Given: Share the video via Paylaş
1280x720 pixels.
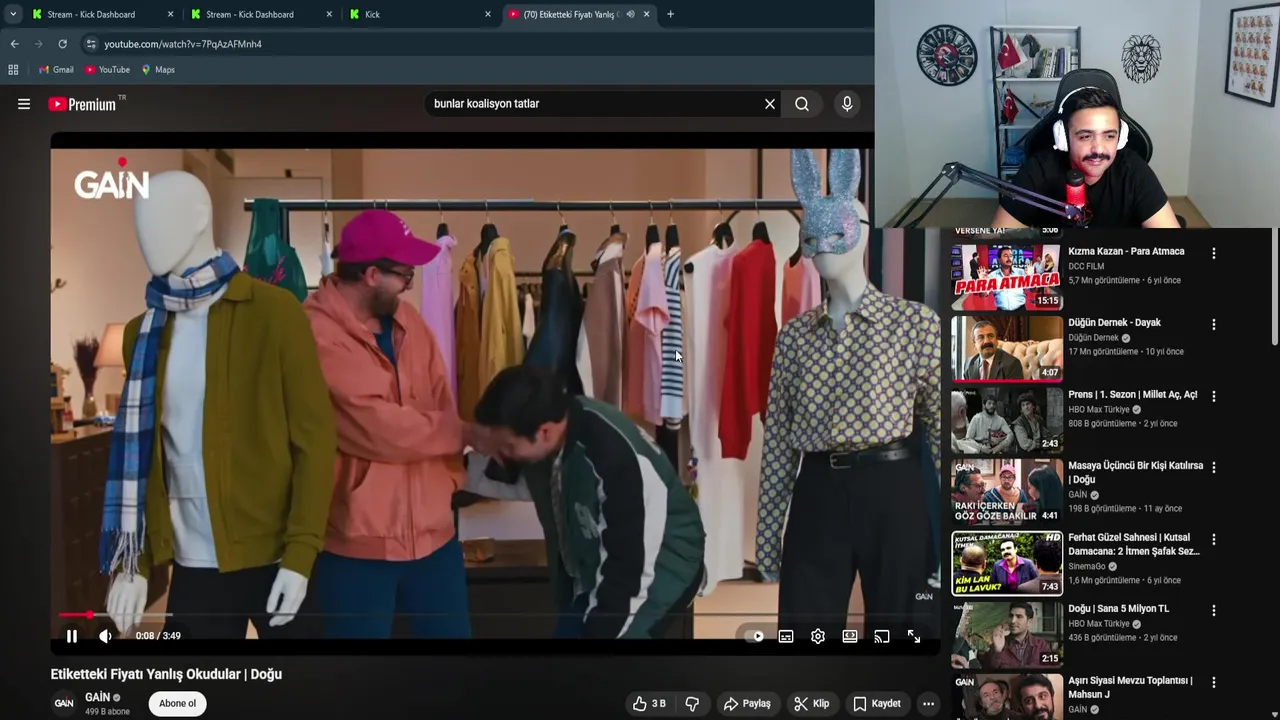Looking at the screenshot, I should click(x=747, y=704).
